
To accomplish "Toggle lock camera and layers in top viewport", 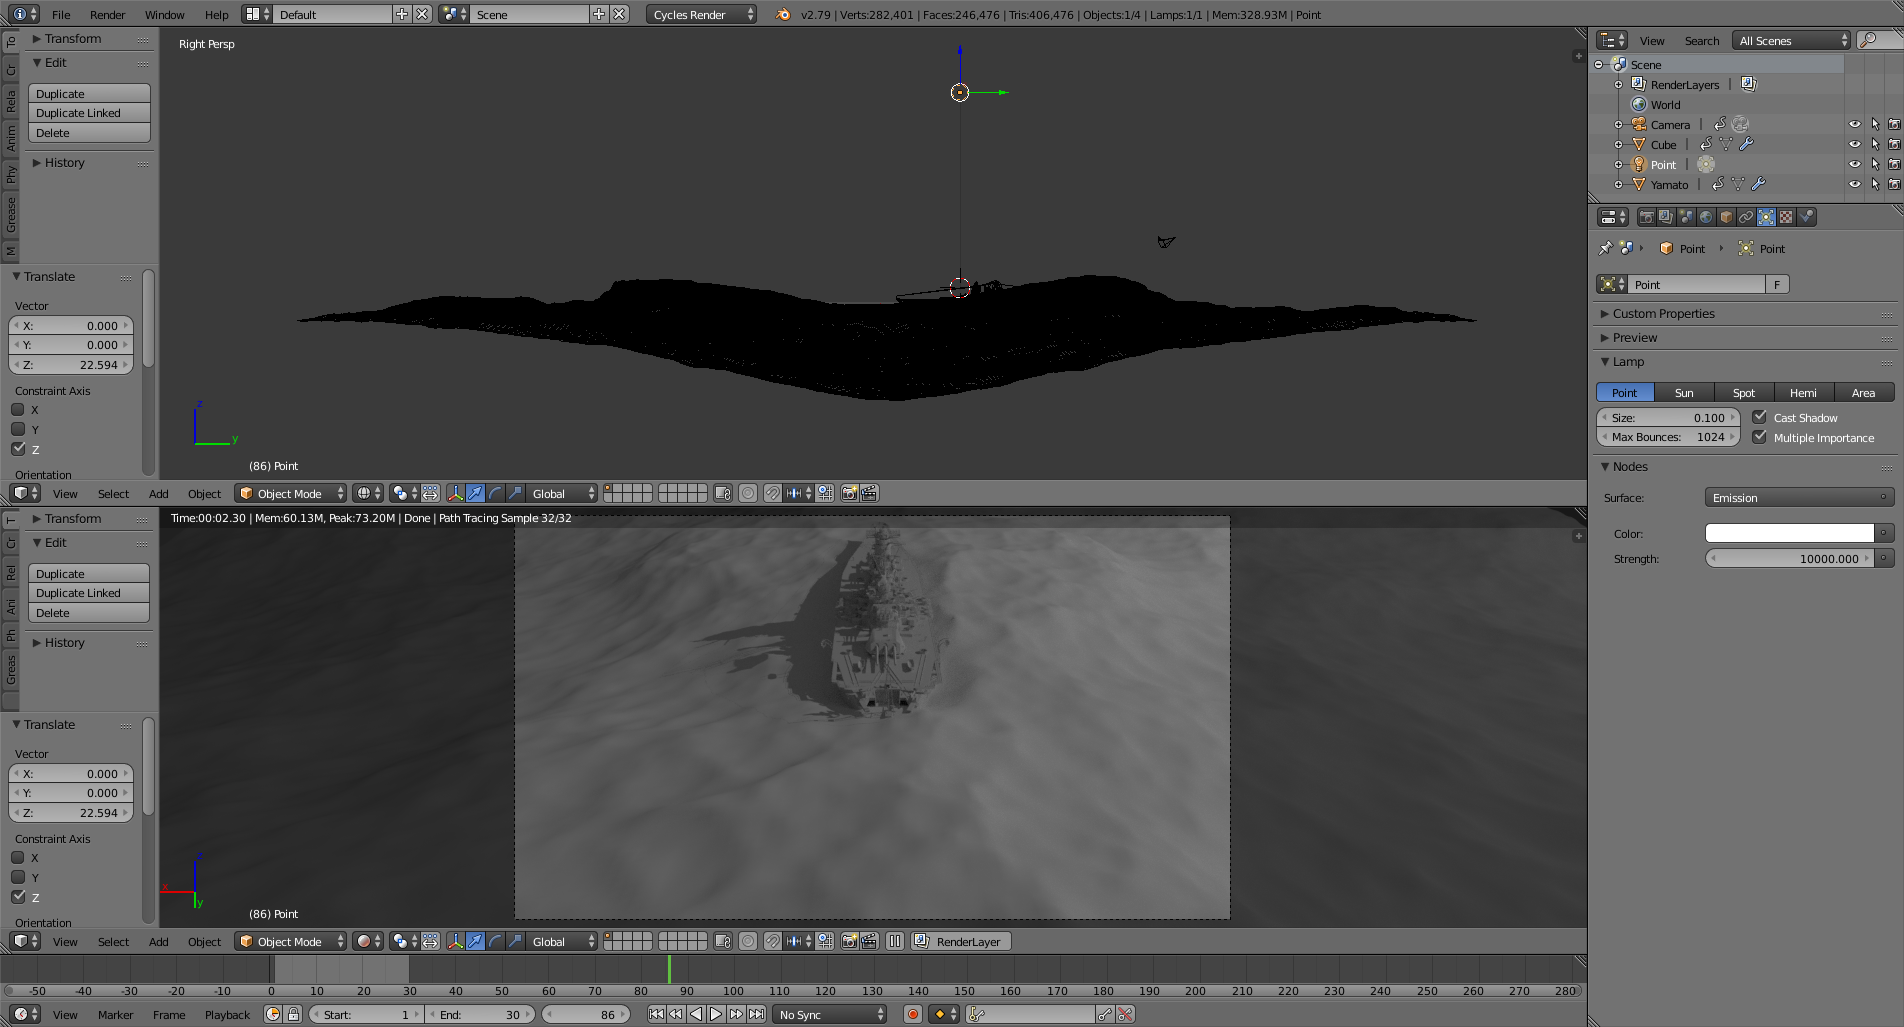I will (722, 493).
